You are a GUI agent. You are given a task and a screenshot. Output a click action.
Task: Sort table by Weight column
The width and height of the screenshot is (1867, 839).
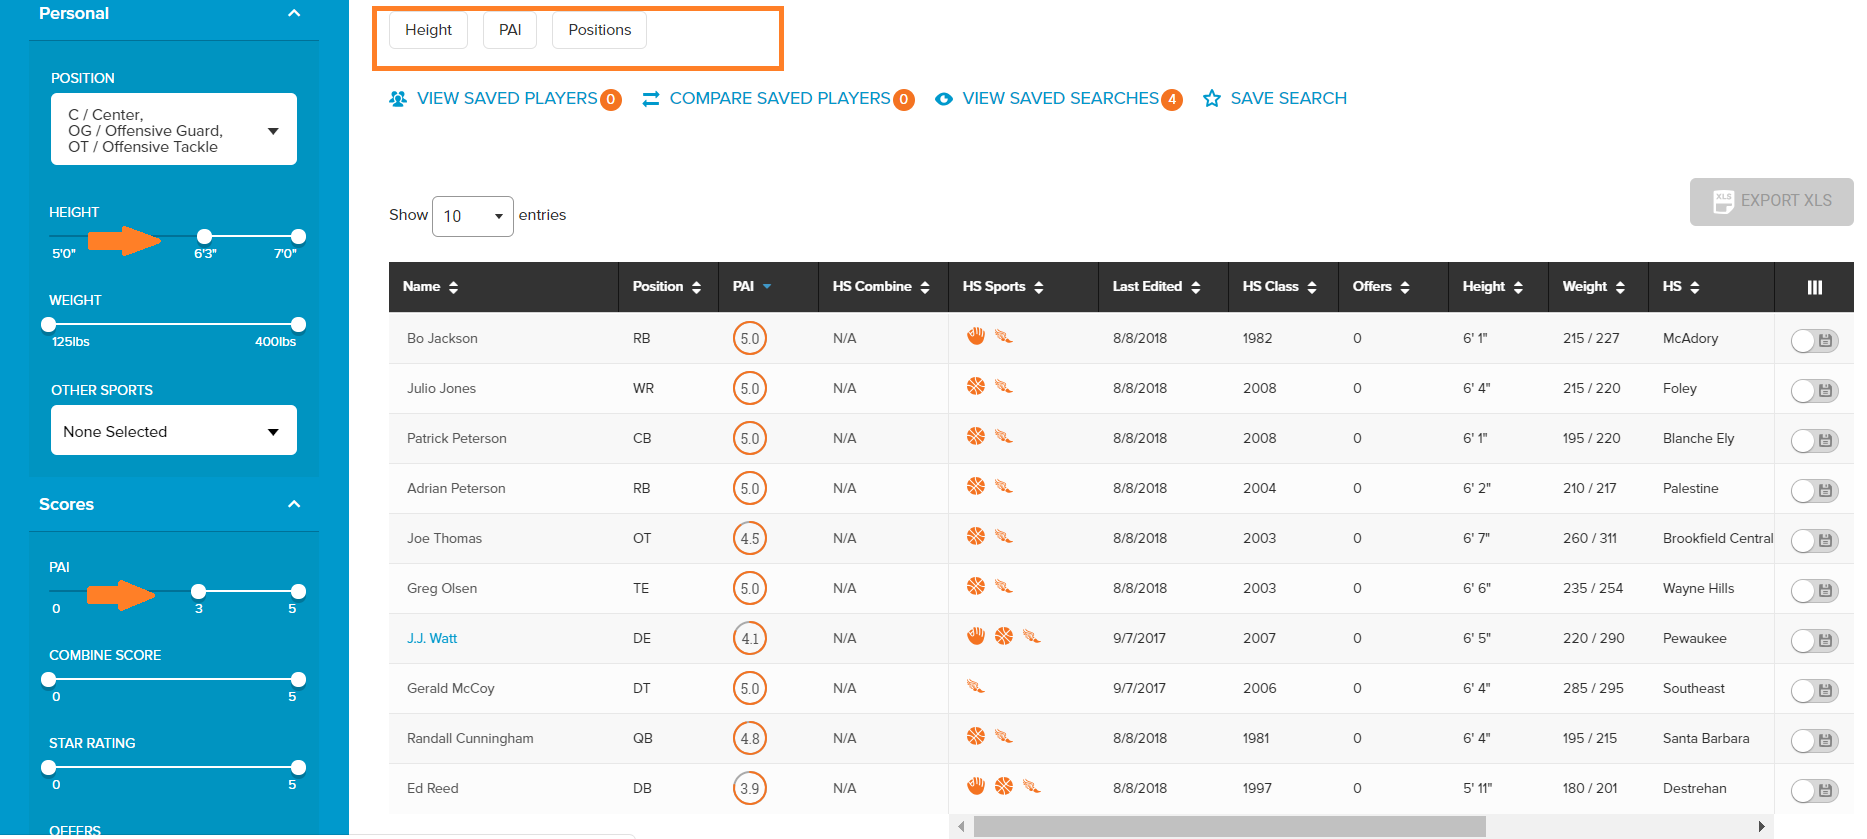pos(1598,287)
